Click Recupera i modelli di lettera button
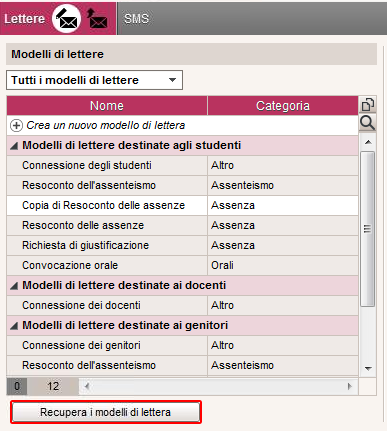The height and width of the screenshot is (431, 387). click(x=106, y=412)
